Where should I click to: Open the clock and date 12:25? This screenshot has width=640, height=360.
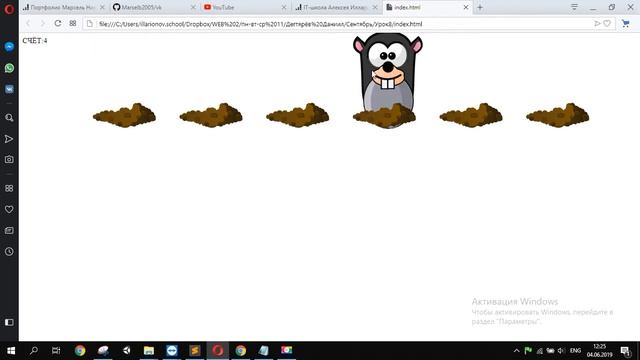pos(600,351)
